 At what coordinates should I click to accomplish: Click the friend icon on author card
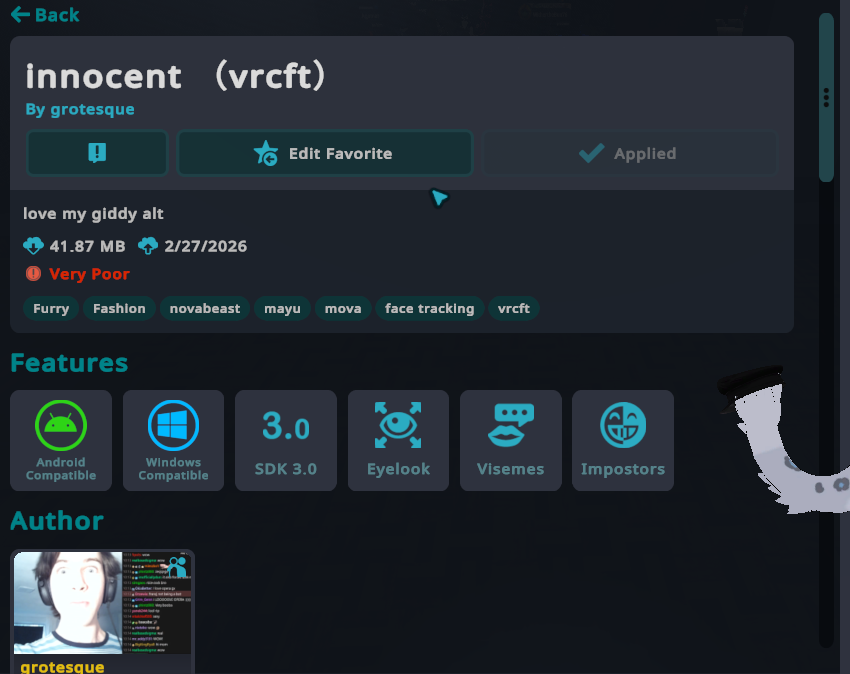click(177, 567)
